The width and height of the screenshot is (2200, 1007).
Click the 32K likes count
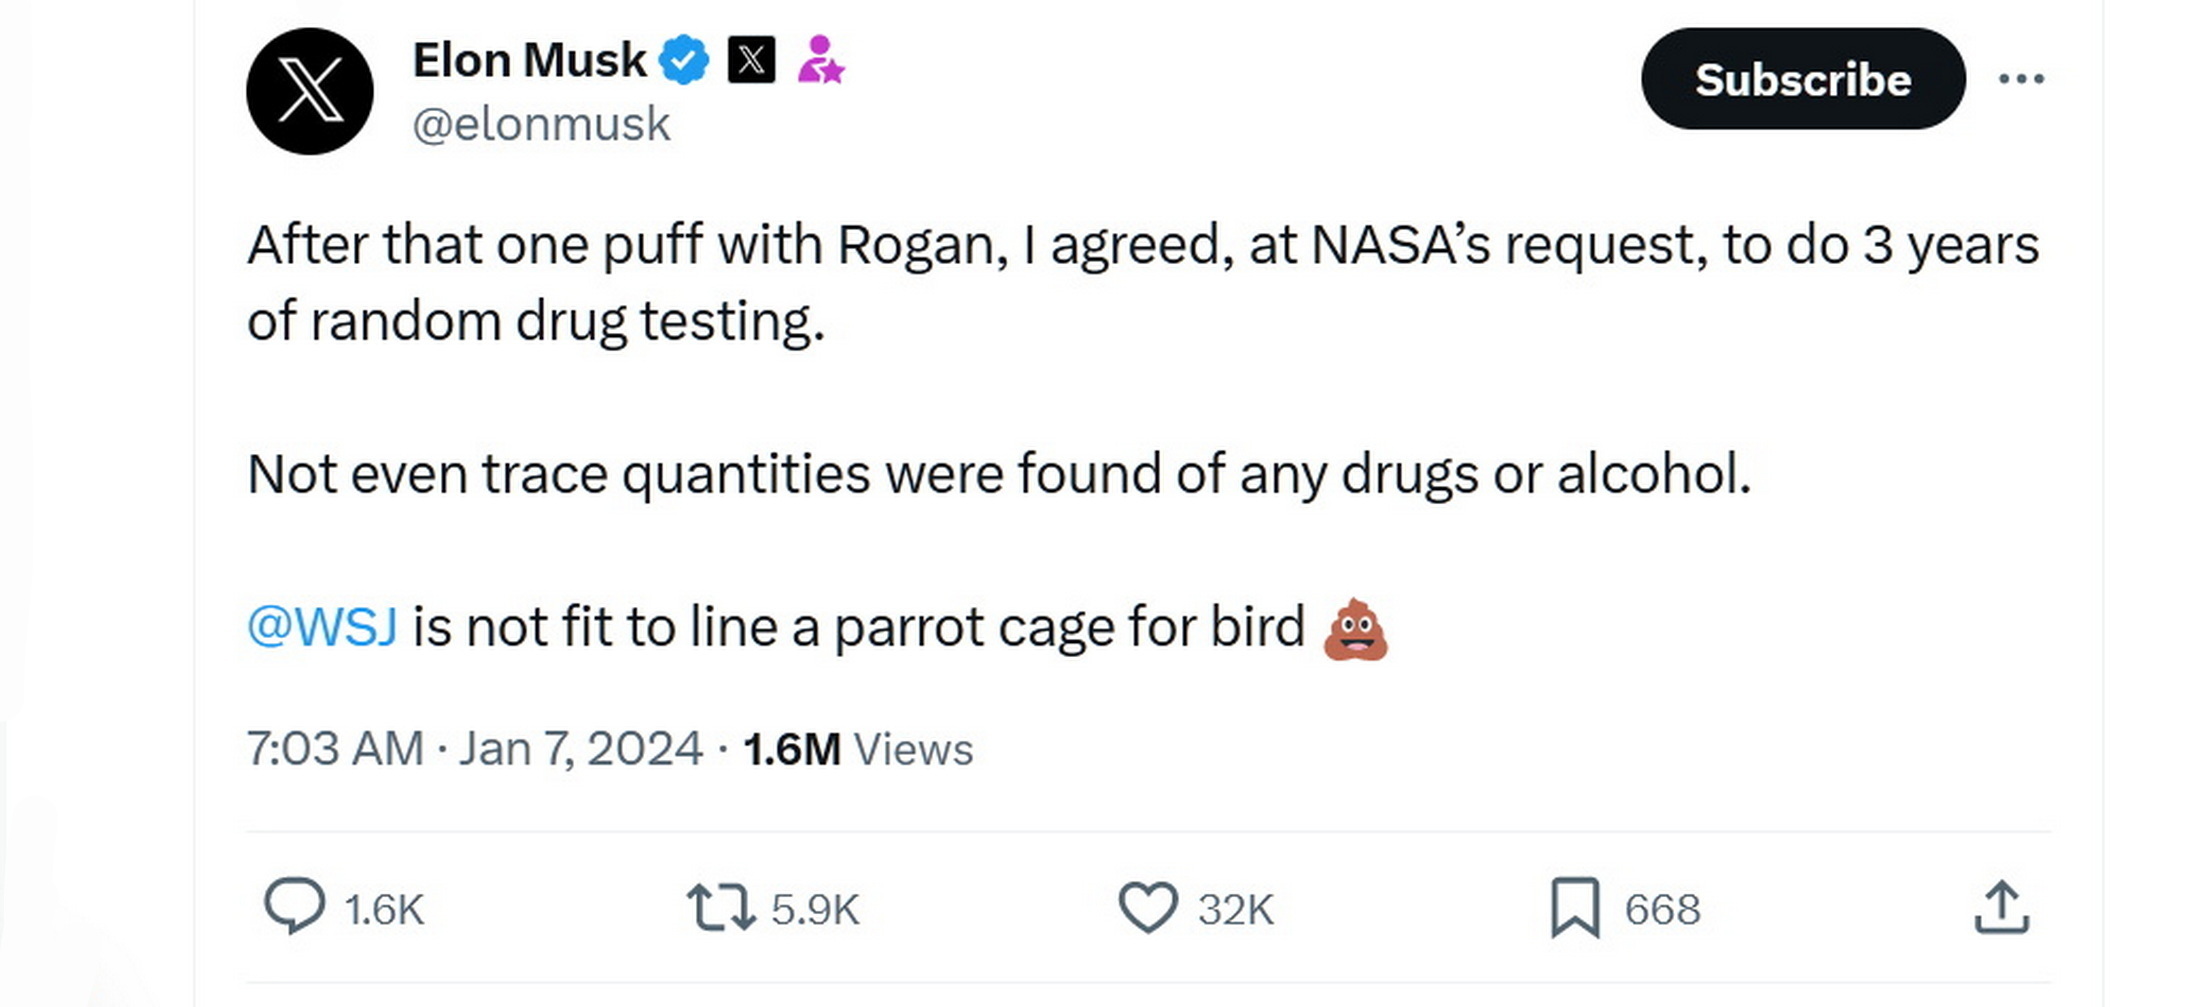1236,910
